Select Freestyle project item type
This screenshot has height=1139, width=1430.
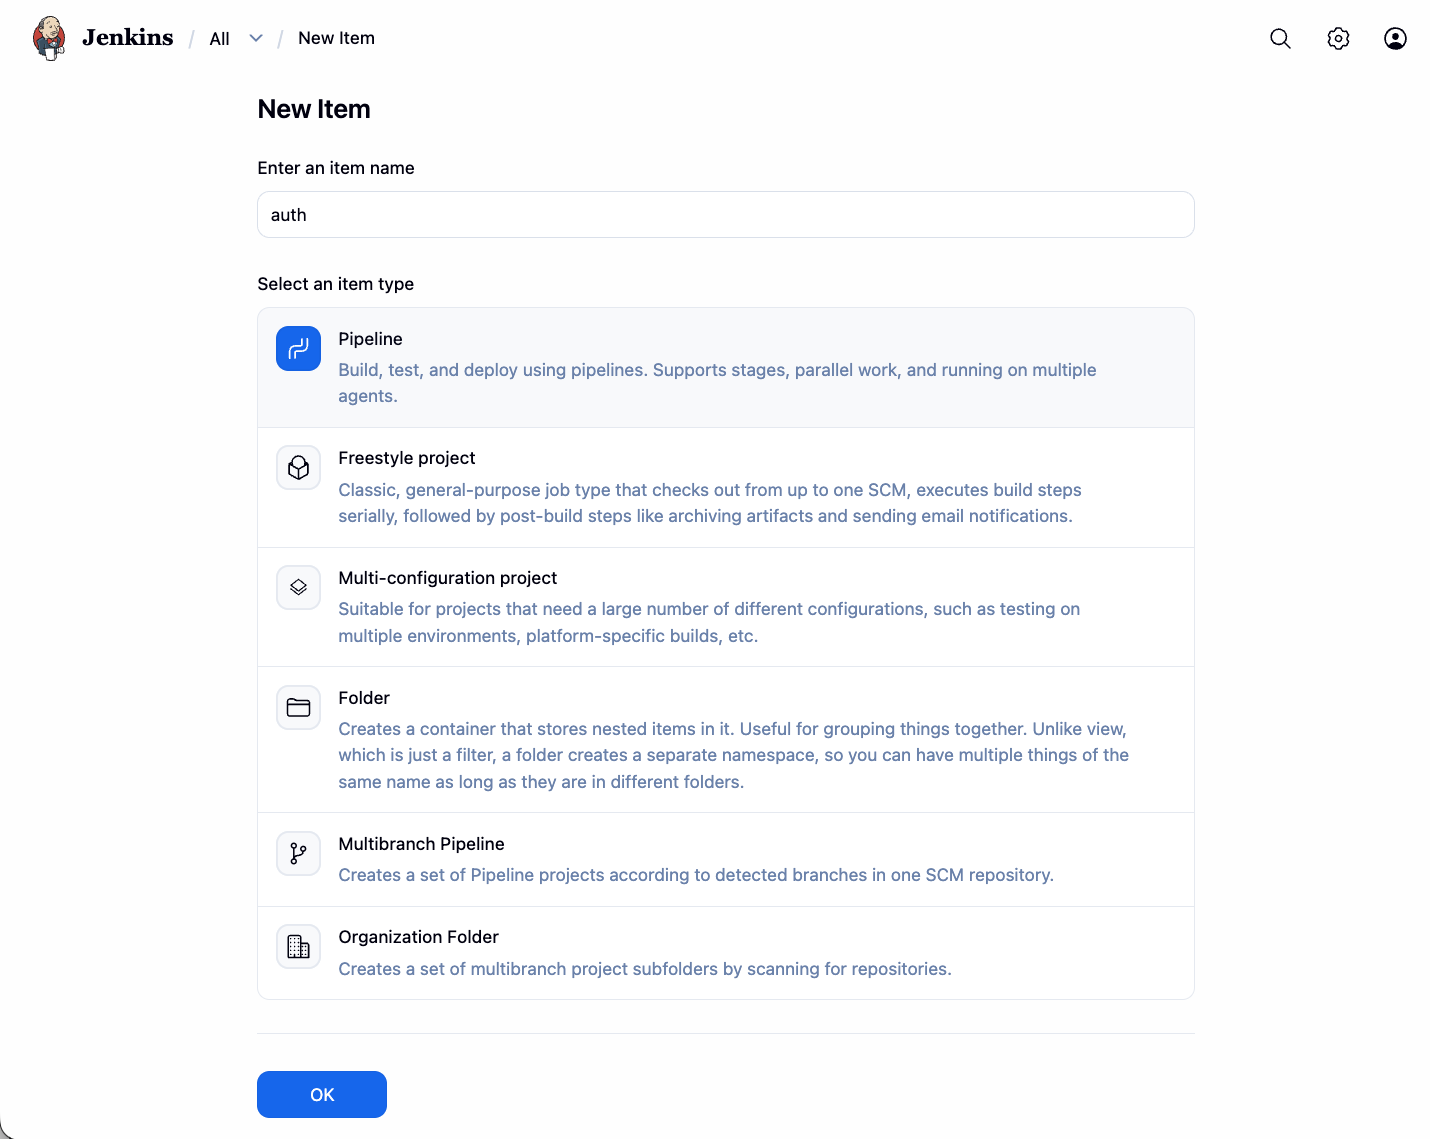[406, 458]
